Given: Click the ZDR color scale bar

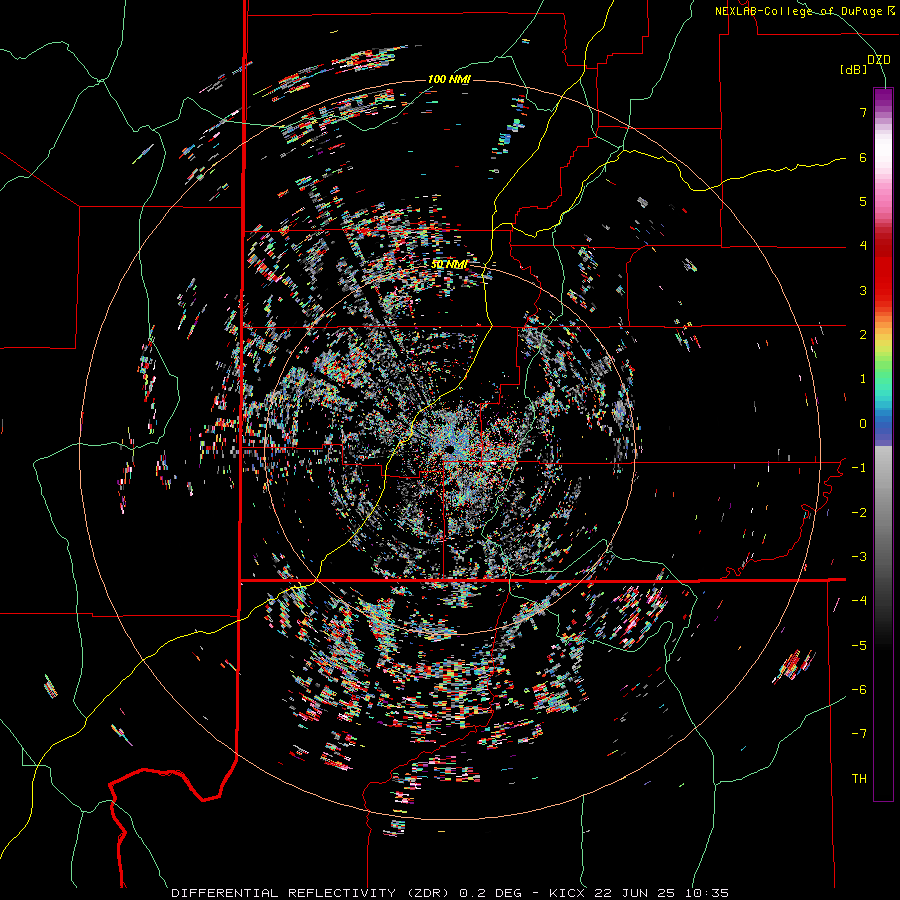Looking at the screenshot, I should tap(883, 444).
